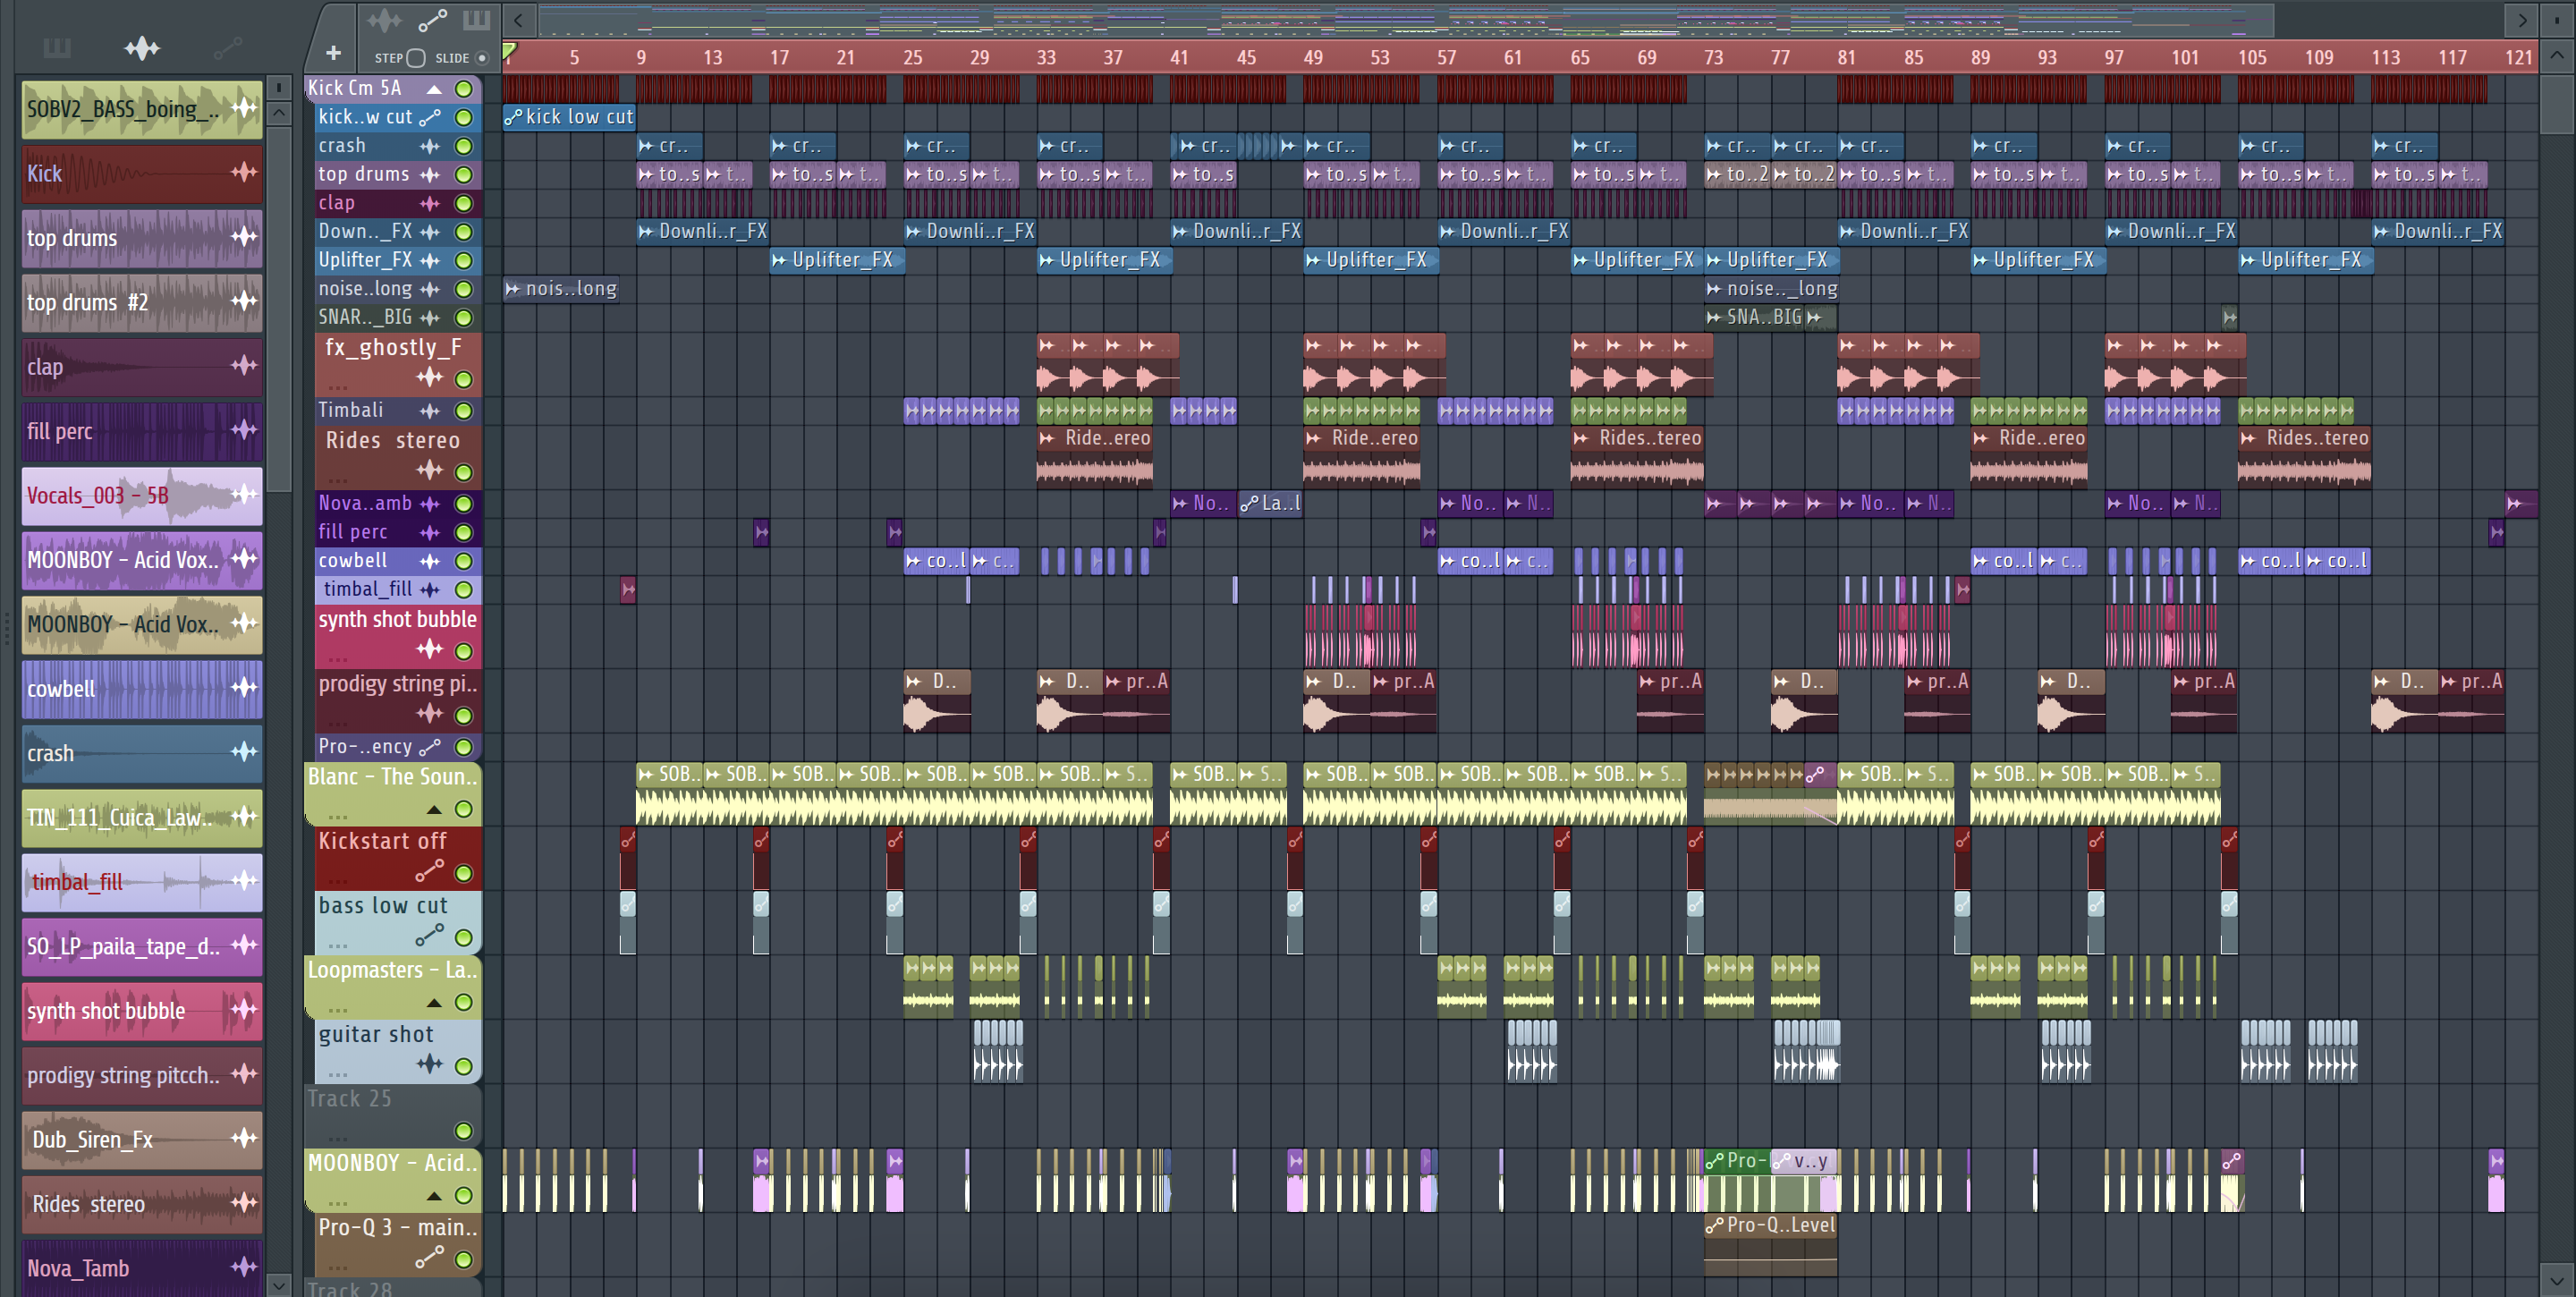This screenshot has height=1297, width=2576.
Task: Show audio clips in picker filter
Action: tap(142, 47)
